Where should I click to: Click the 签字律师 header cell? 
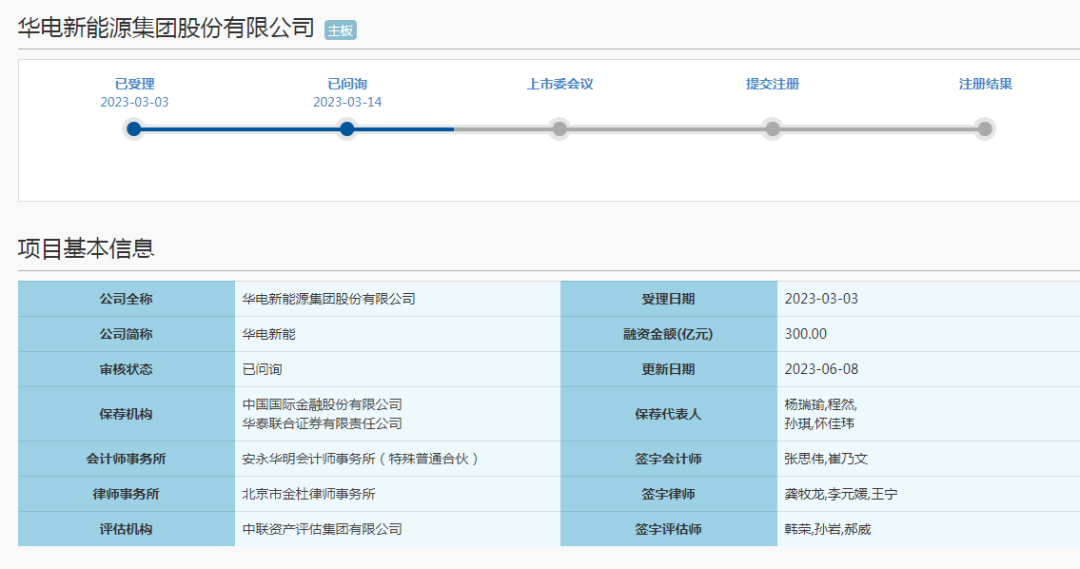point(669,494)
